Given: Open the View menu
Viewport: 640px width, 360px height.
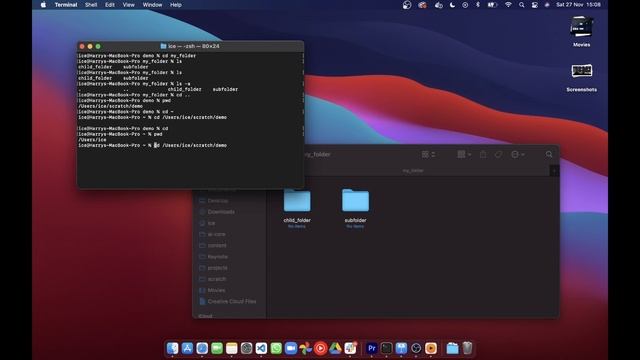Looking at the screenshot, I should pyautogui.click(x=129, y=5).
